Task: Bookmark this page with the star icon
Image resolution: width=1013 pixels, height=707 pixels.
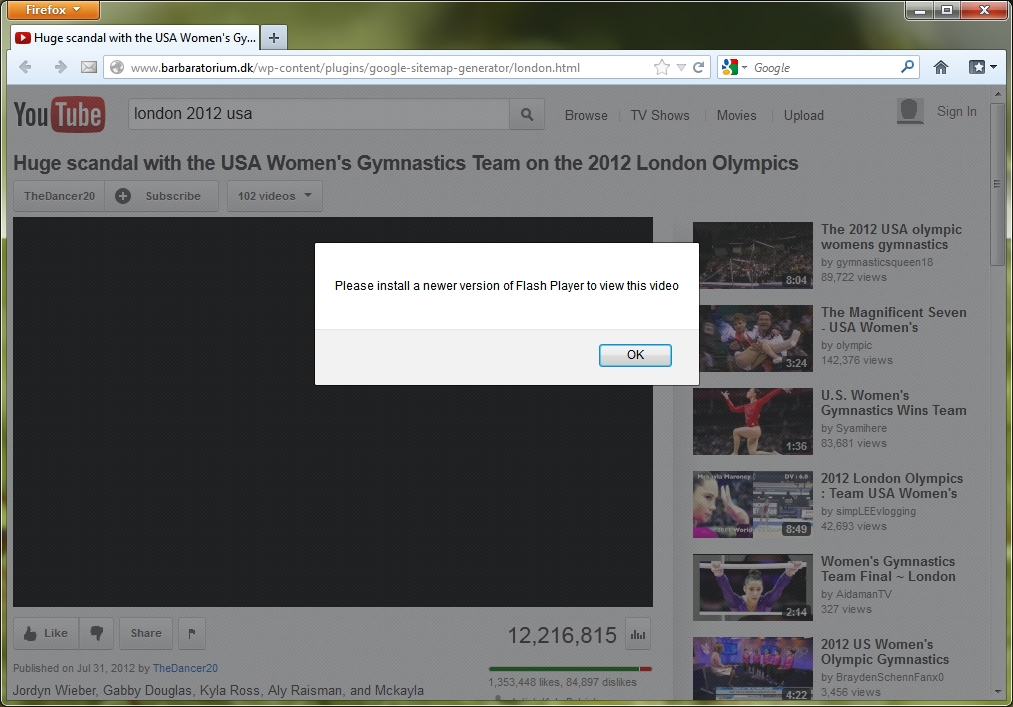Action: (661, 68)
